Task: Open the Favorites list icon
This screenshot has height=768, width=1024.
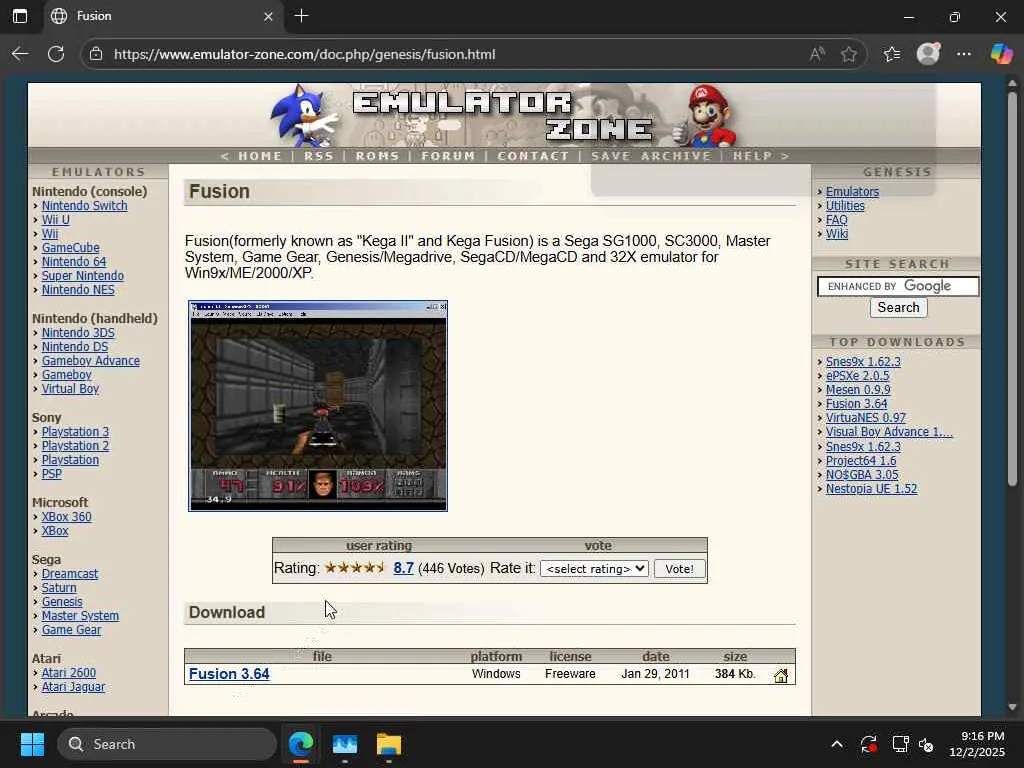Action: tap(891, 54)
